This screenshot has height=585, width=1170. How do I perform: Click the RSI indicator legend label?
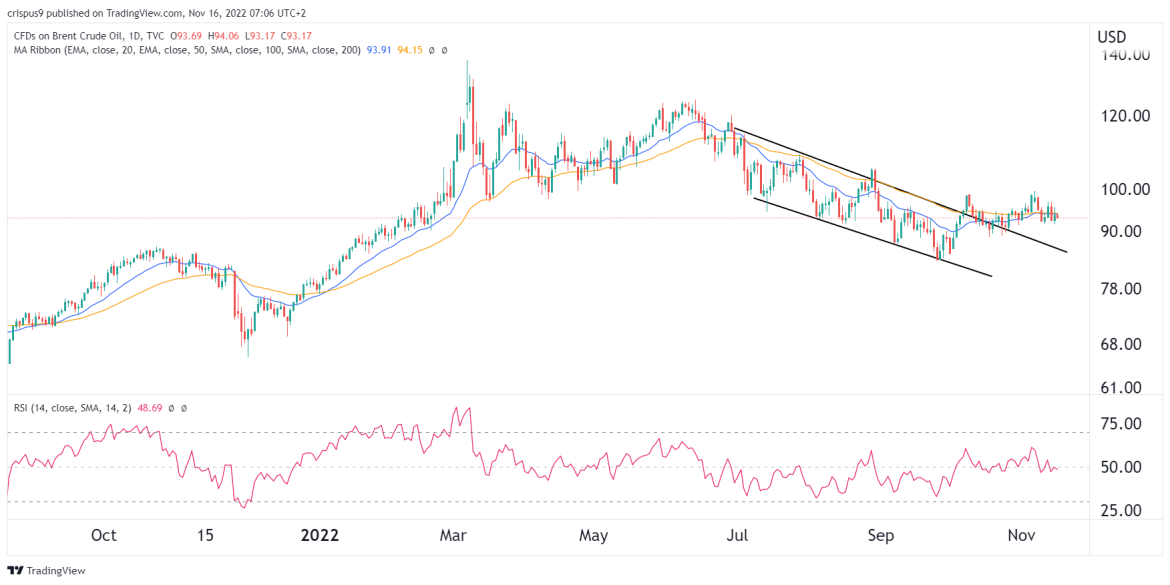(x=71, y=408)
